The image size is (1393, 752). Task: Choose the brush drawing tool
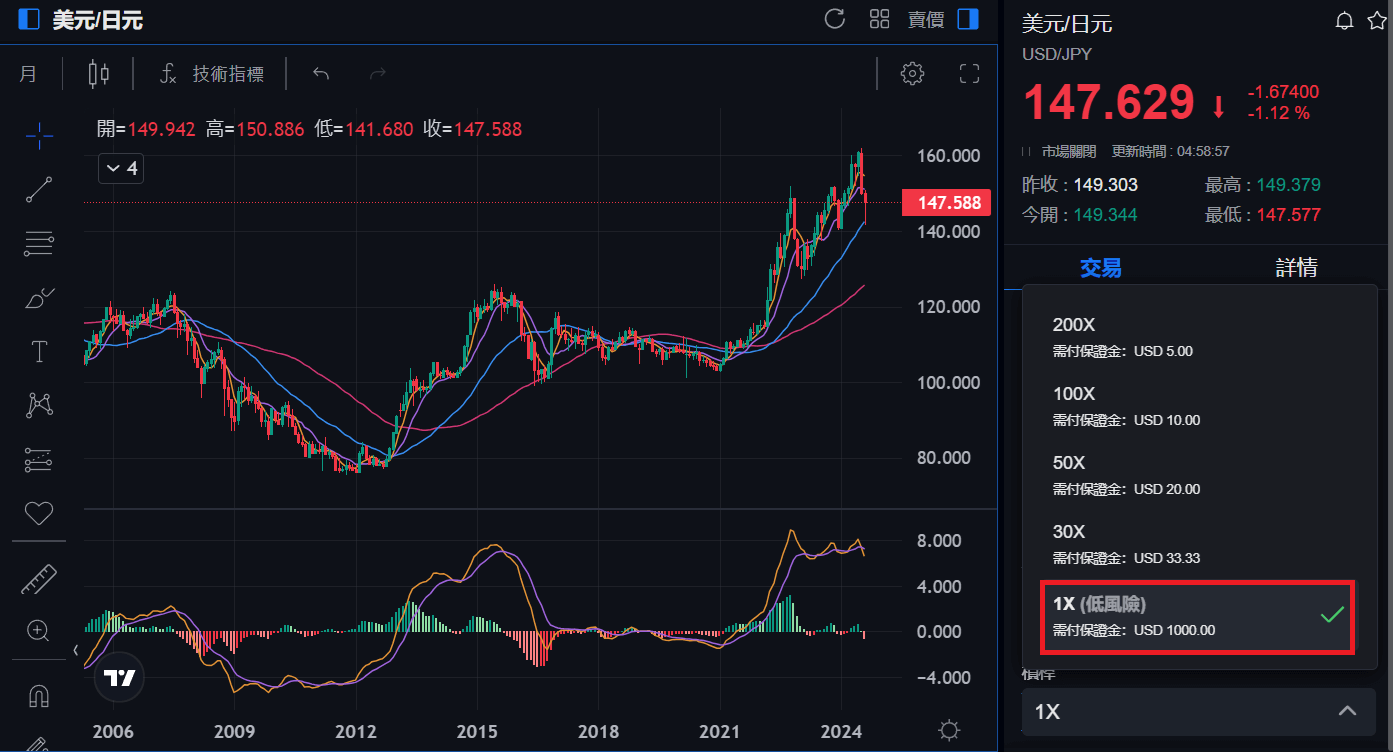(x=39, y=298)
